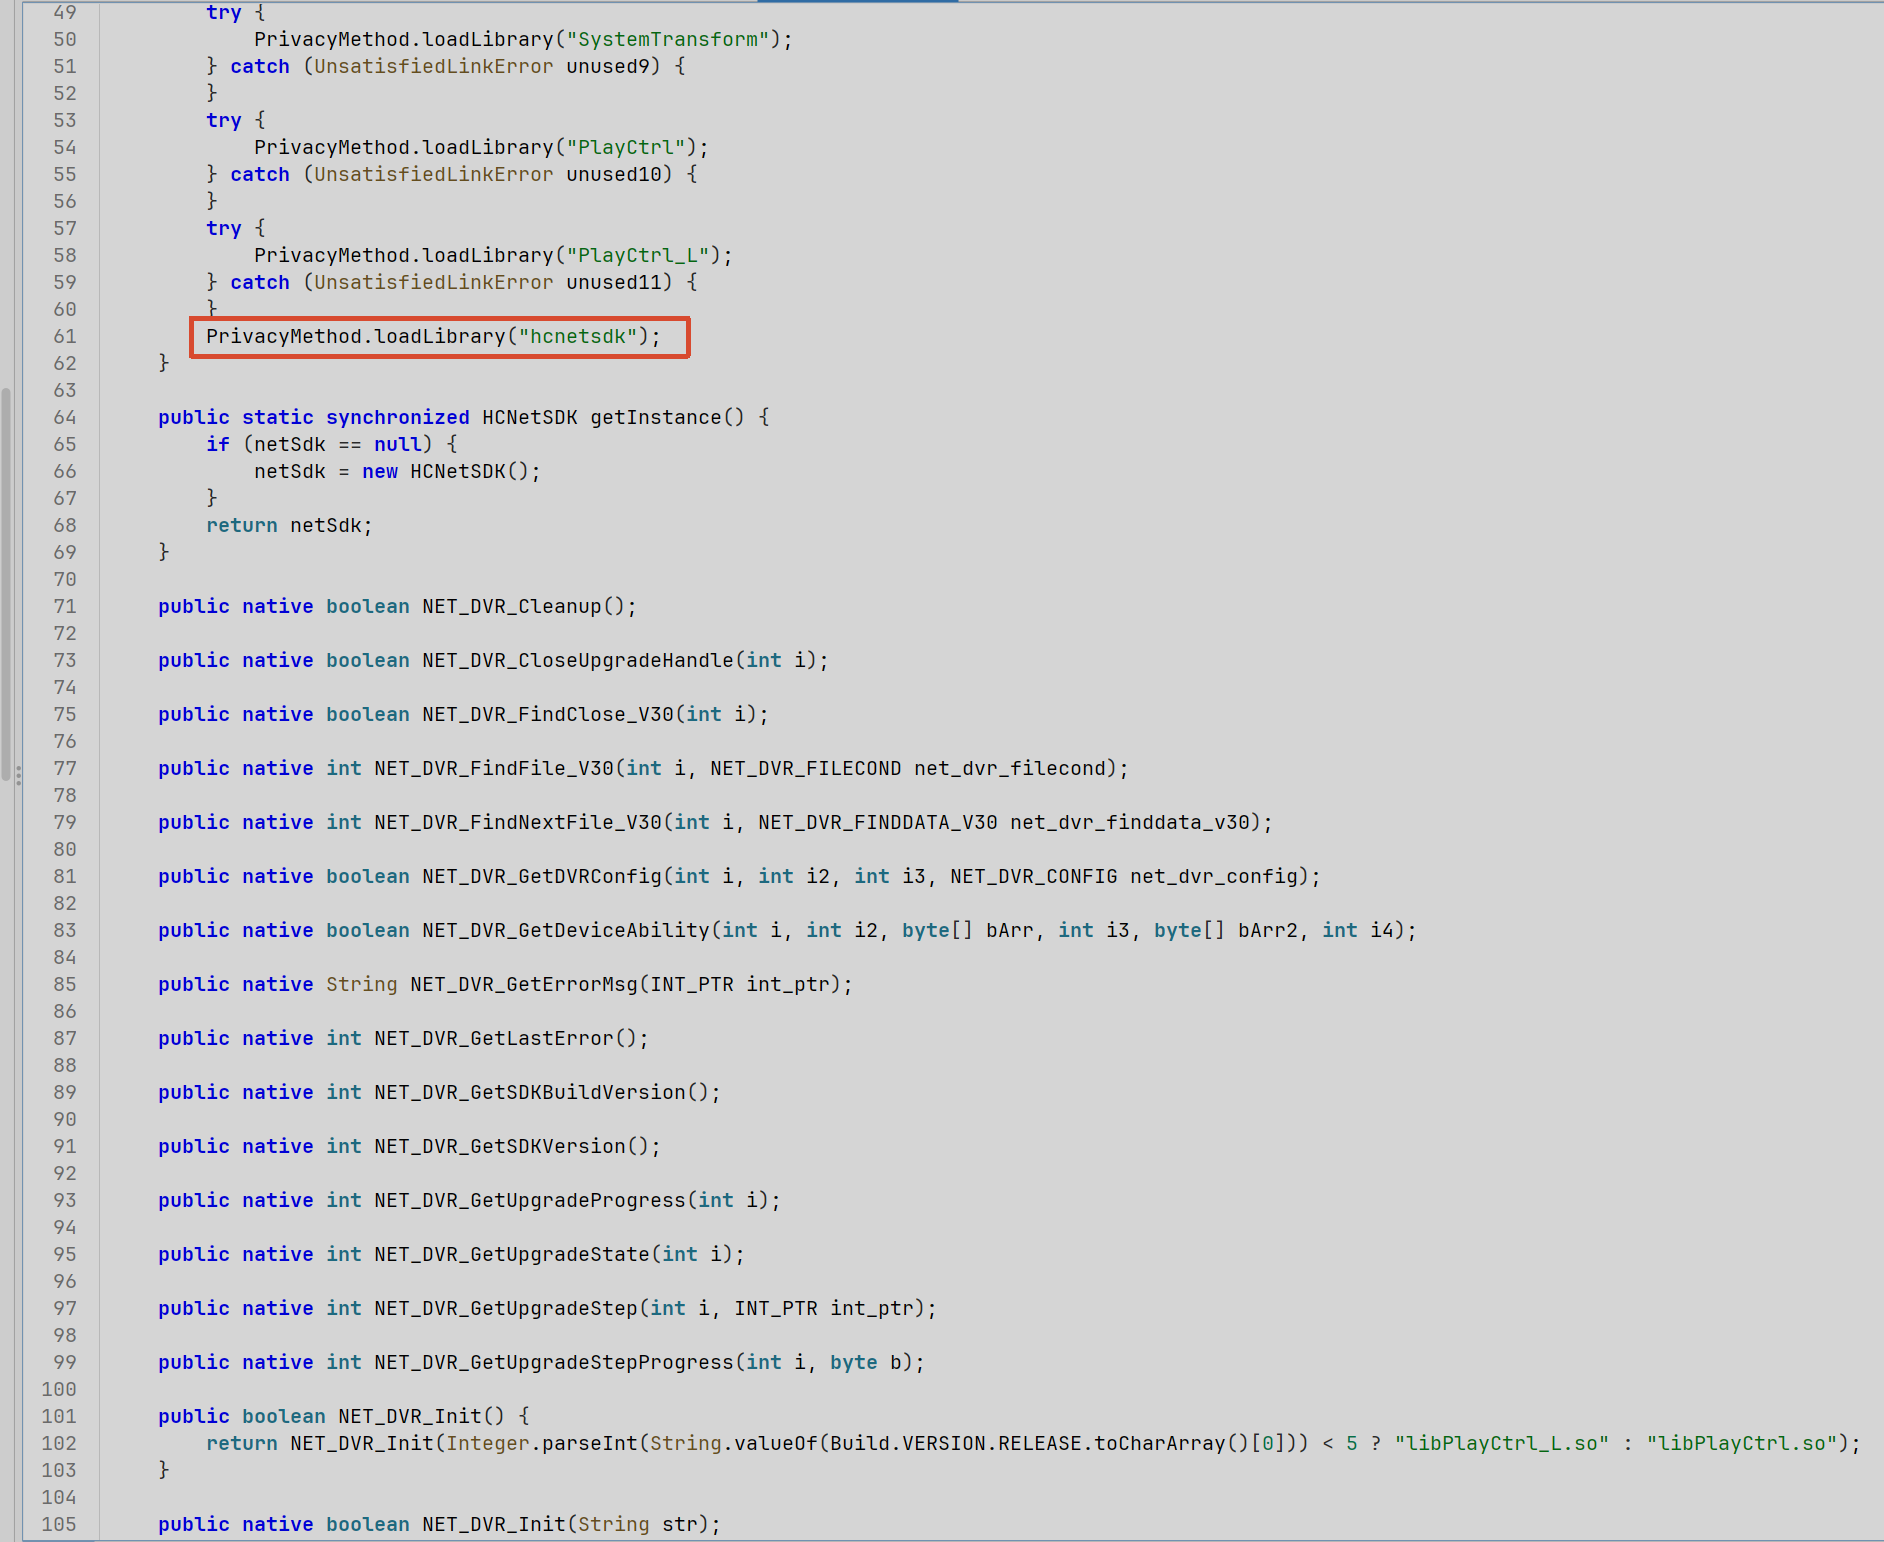
Task: Click the bArr2 parameter on line 83
Action: (x=1267, y=930)
